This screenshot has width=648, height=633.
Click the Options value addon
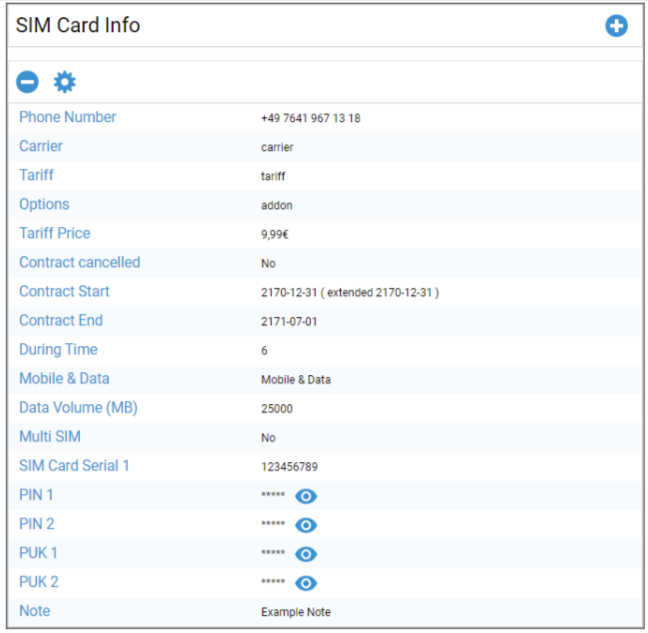(x=276, y=205)
